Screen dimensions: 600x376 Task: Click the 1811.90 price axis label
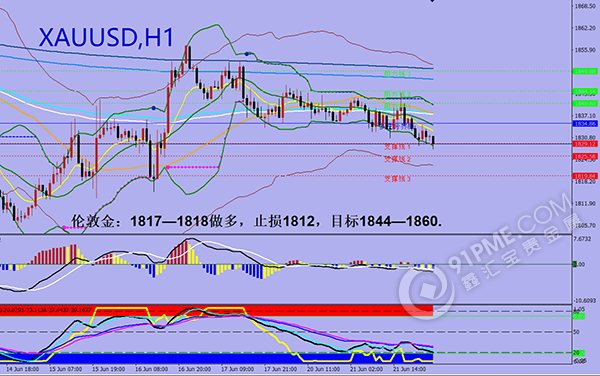pos(585,203)
